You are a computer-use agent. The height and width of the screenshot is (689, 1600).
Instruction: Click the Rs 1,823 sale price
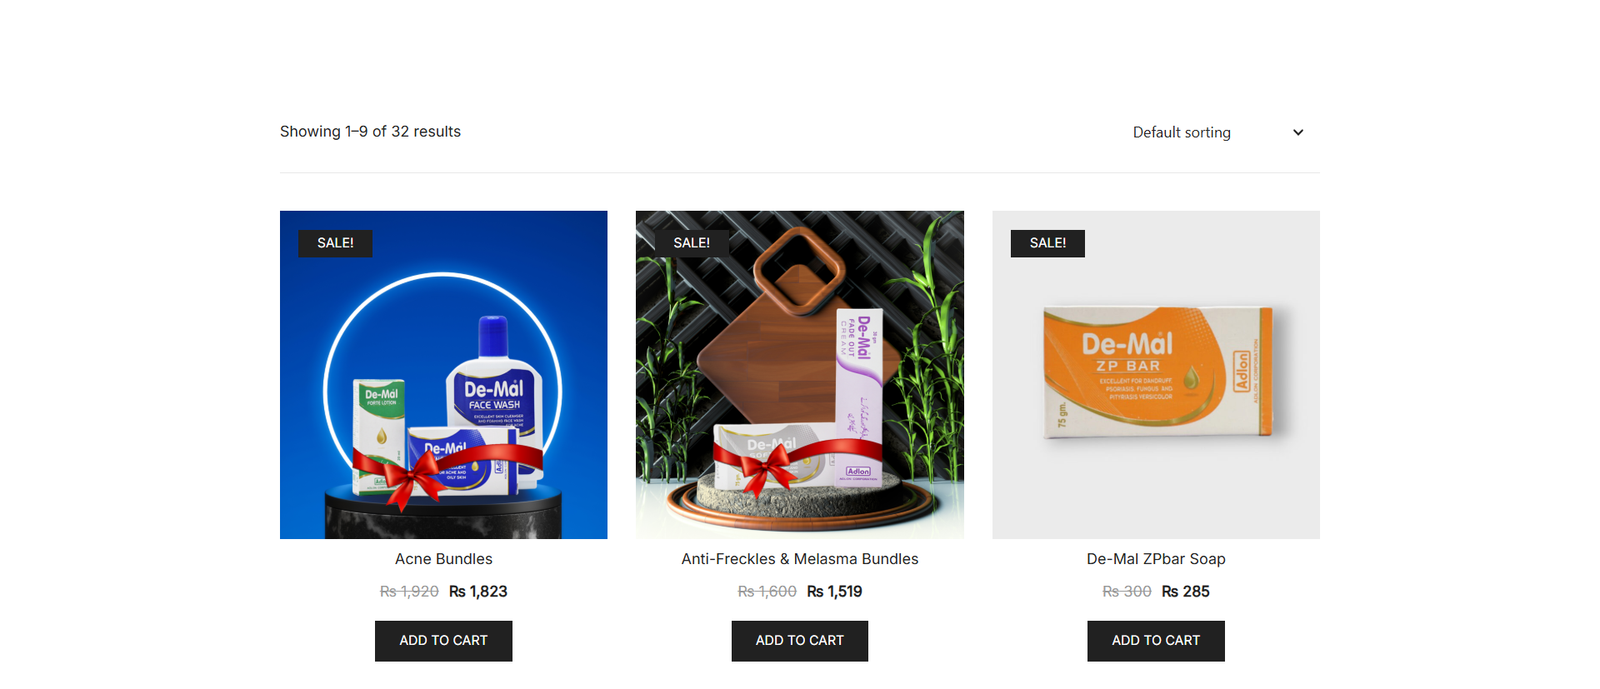tap(478, 592)
